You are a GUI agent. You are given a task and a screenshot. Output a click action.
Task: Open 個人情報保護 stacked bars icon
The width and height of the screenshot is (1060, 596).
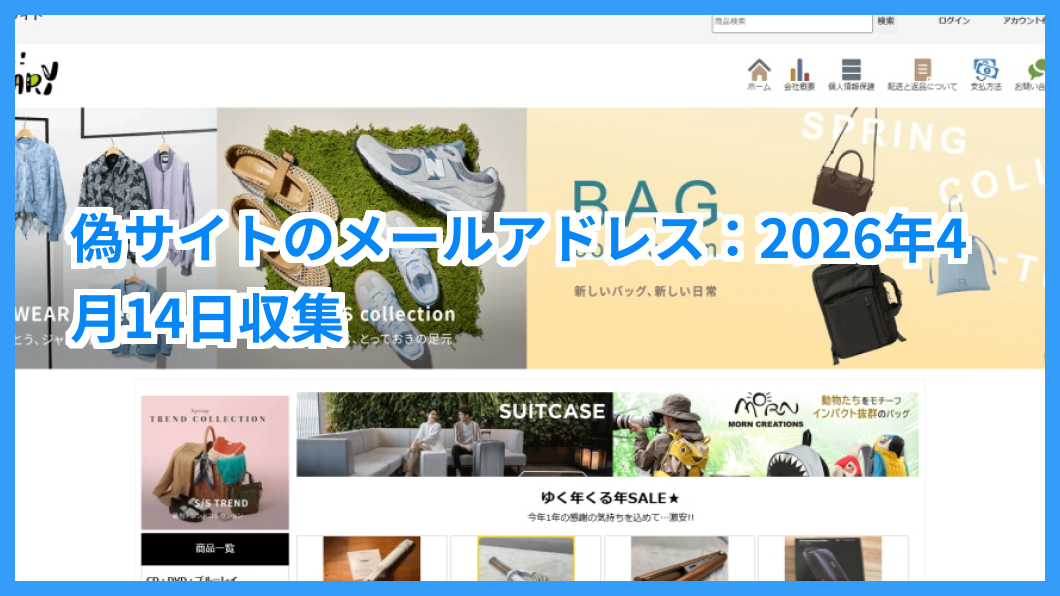(x=851, y=71)
